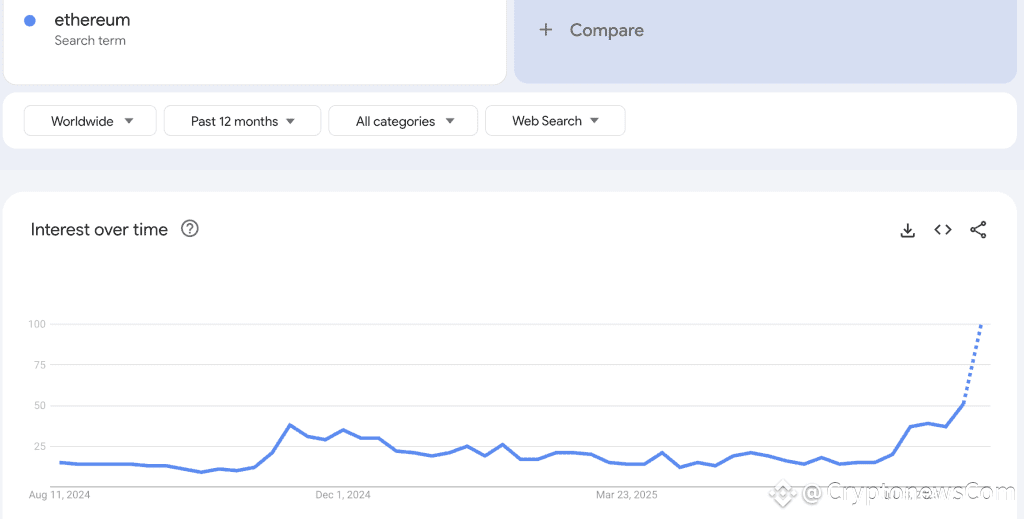
Task: Click the Compare button to add a term
Action: click(606, 30)
